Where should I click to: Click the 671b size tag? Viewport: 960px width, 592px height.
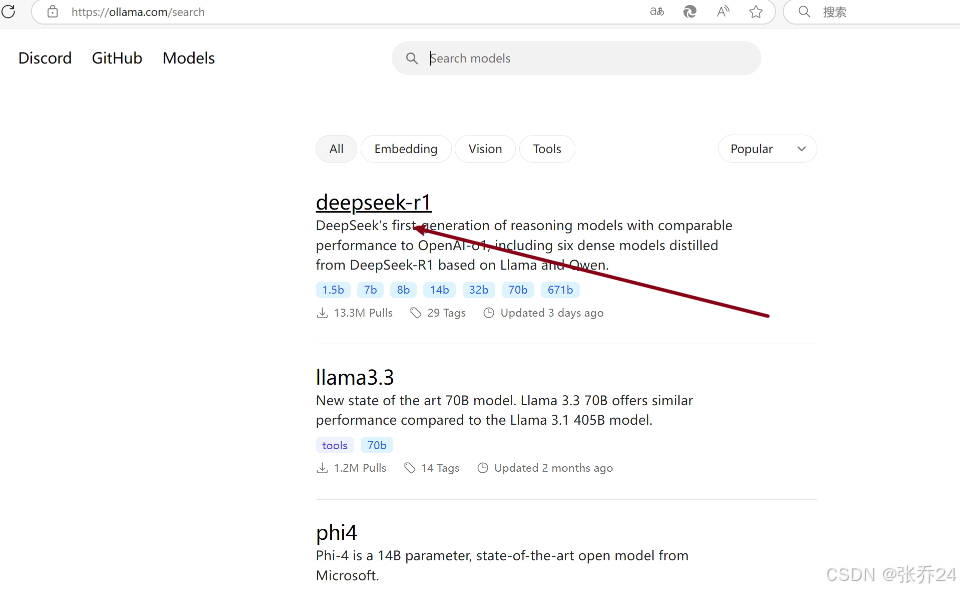560,290
